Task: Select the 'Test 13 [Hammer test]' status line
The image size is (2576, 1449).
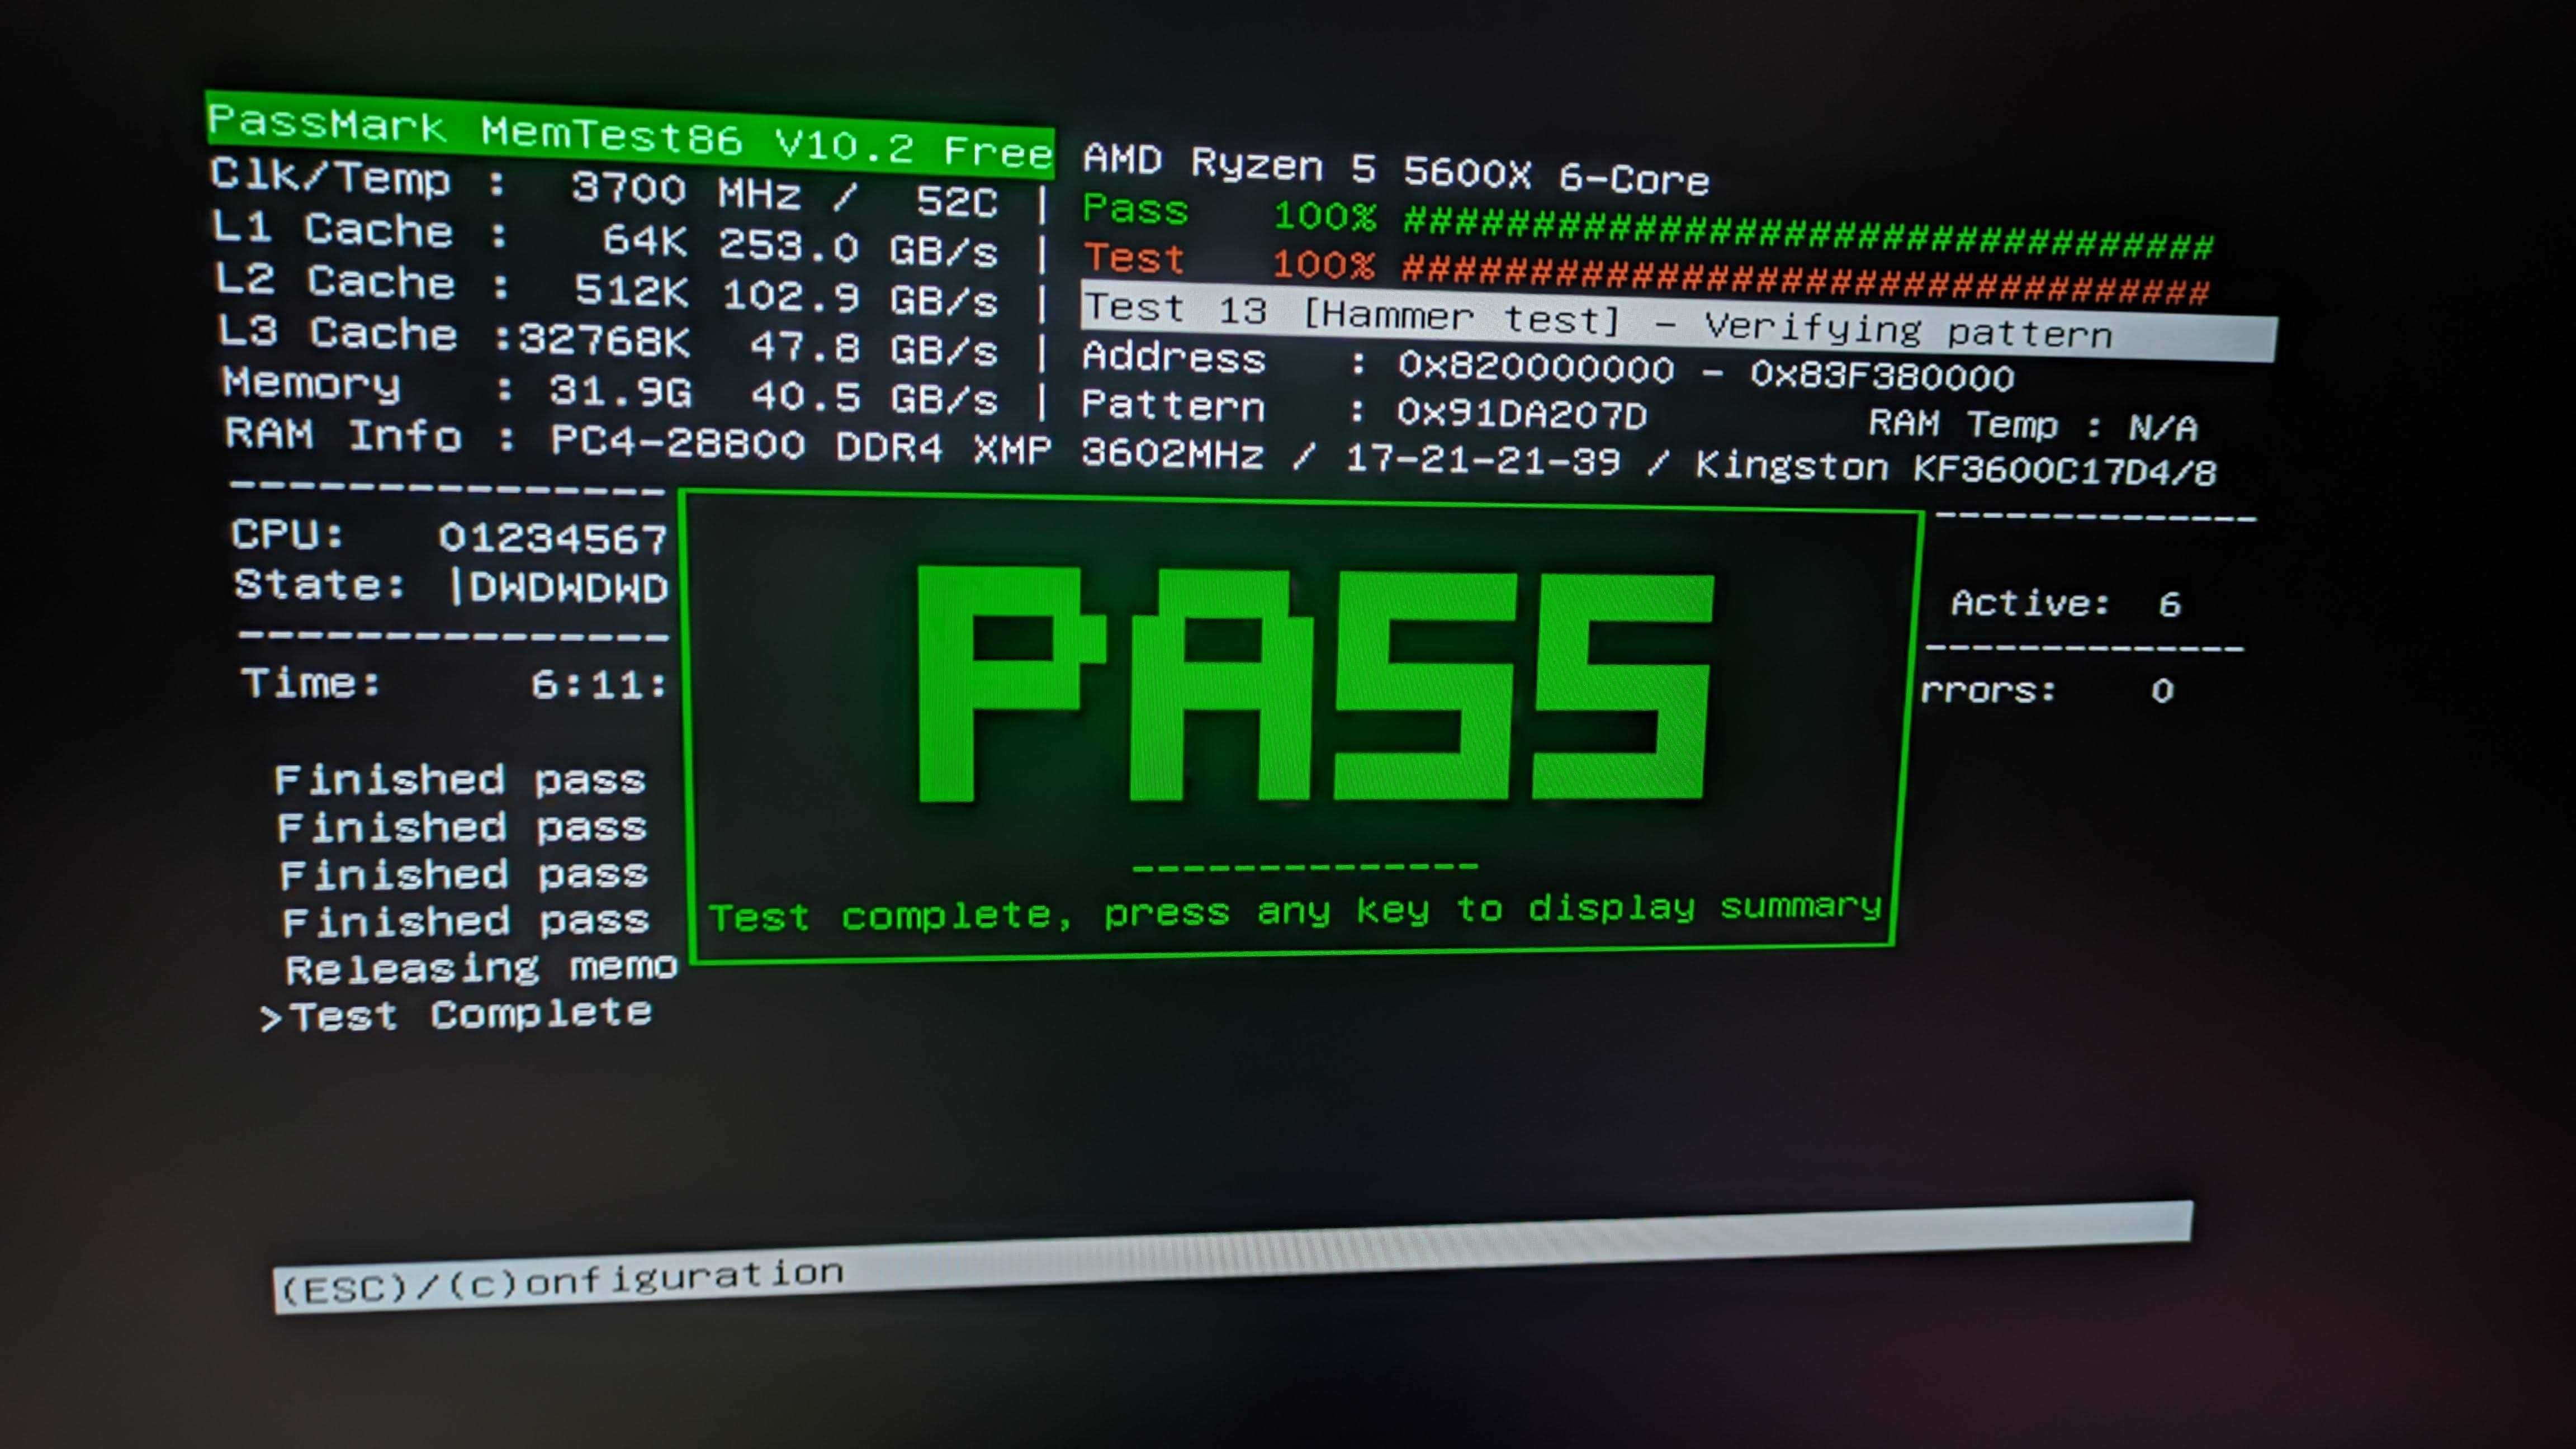Action: tap(1678, 321)
